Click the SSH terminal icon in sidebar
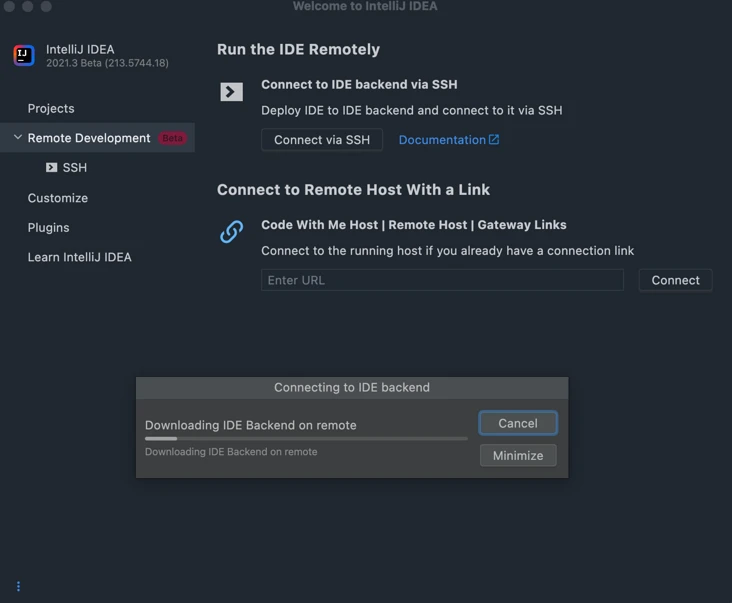Screen dimensions: 732x603 coord(51,168)
